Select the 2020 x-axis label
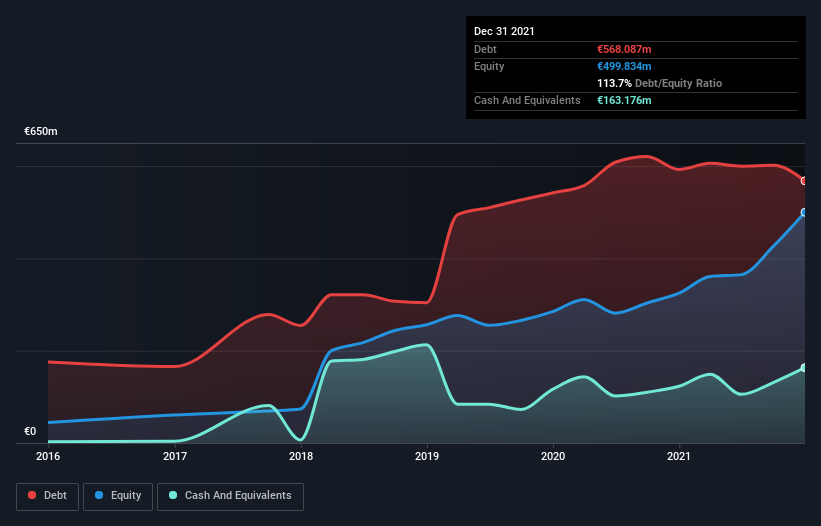Image resolution: width=821 pixels, height=526 pixels. [x=553, y=456]
